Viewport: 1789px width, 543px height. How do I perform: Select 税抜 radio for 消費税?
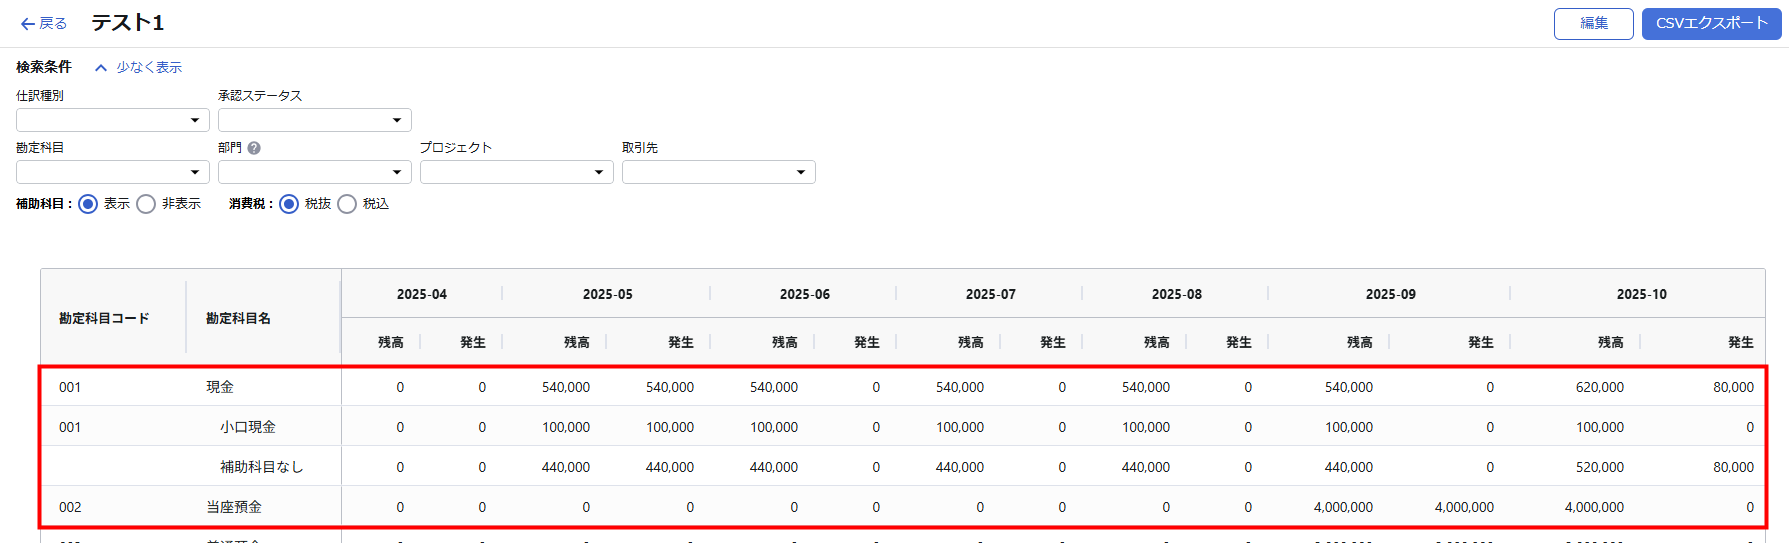[x=289, y=204]
